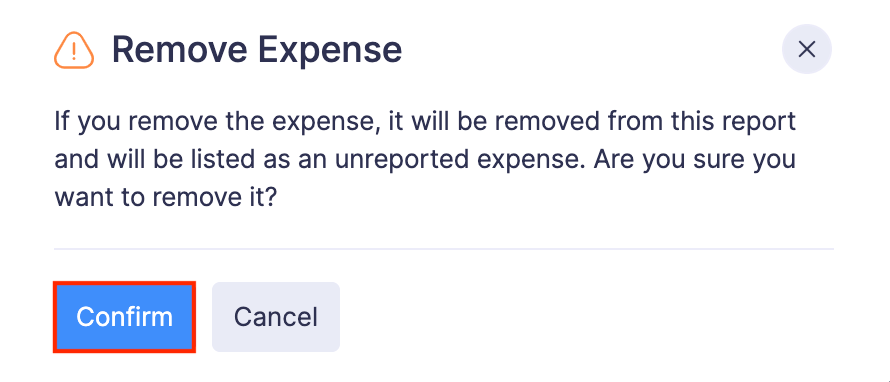Click the exclamation mark alert icon
This screenshot has height=382, width=890.
[x=74, y=51]
